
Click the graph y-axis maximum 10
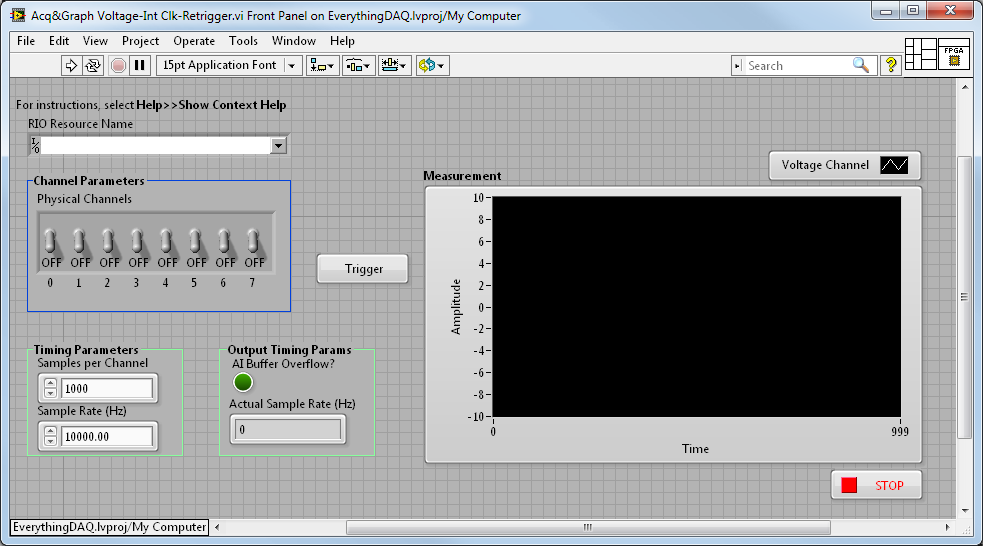[x=478, y=197]
